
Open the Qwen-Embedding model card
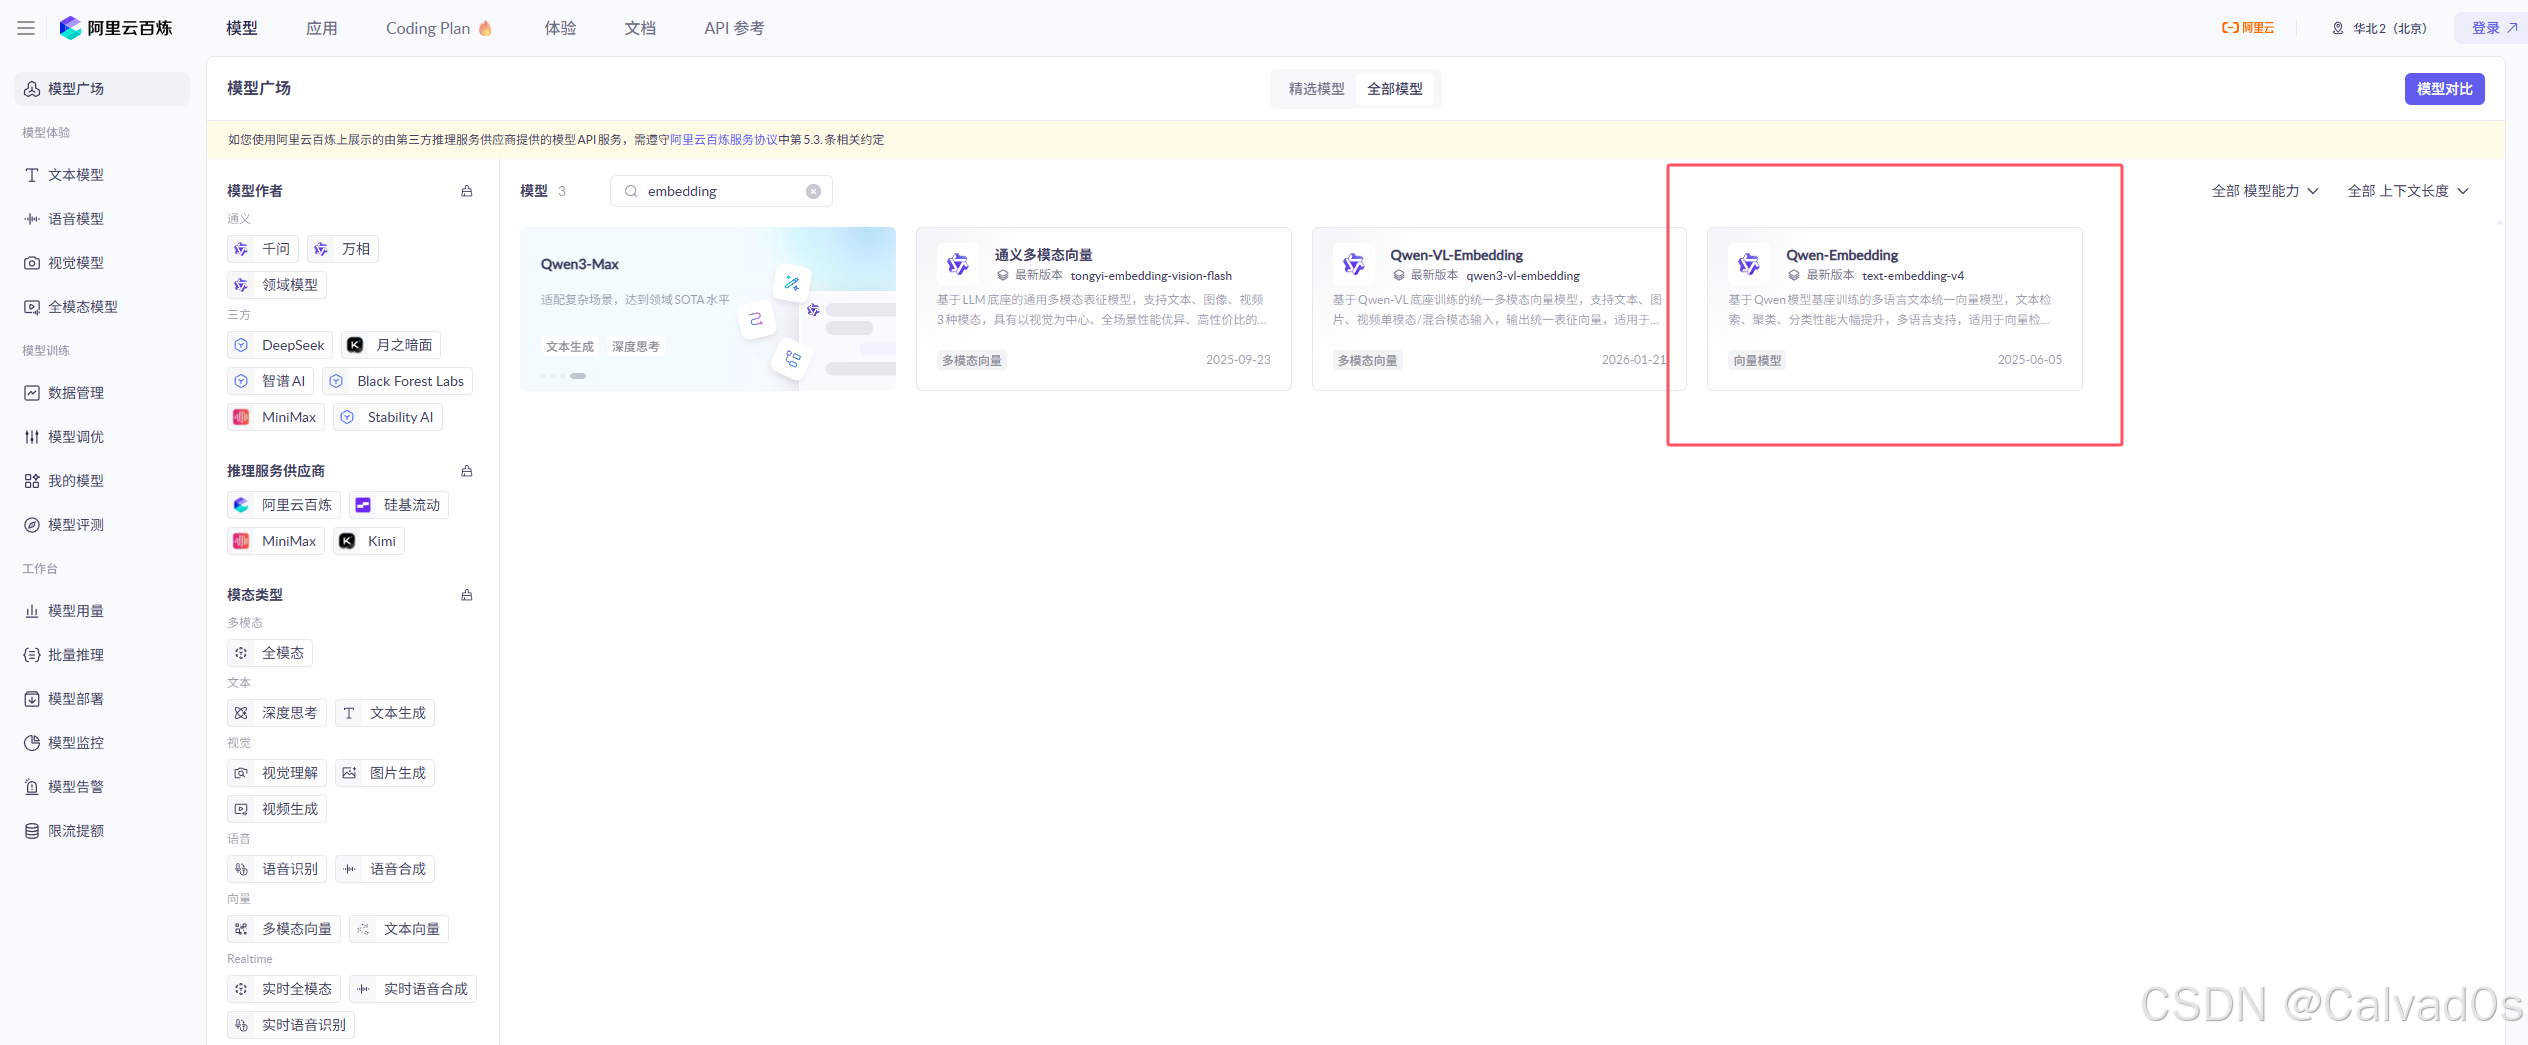1895,309
